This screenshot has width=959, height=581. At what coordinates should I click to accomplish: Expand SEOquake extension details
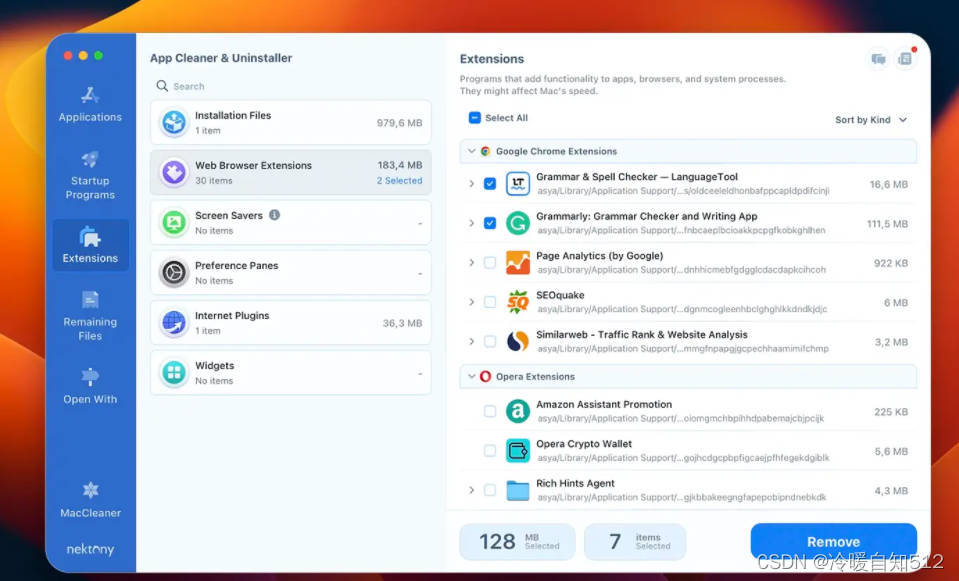click(x=472, y=302)
